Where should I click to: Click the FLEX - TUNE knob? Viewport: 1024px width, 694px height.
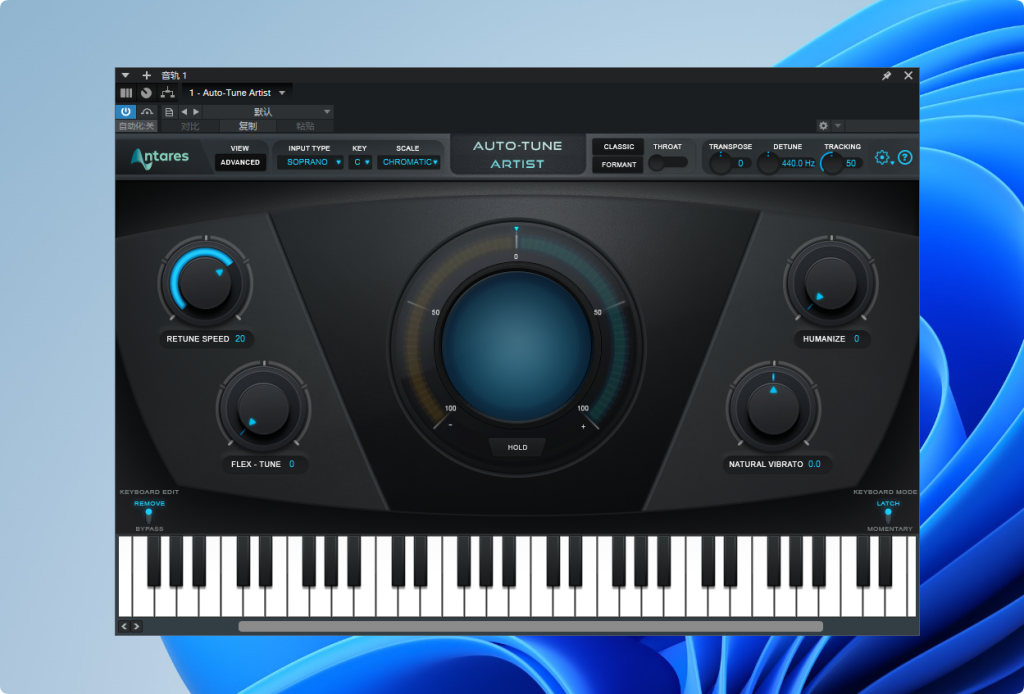click(x=263, y=408)
